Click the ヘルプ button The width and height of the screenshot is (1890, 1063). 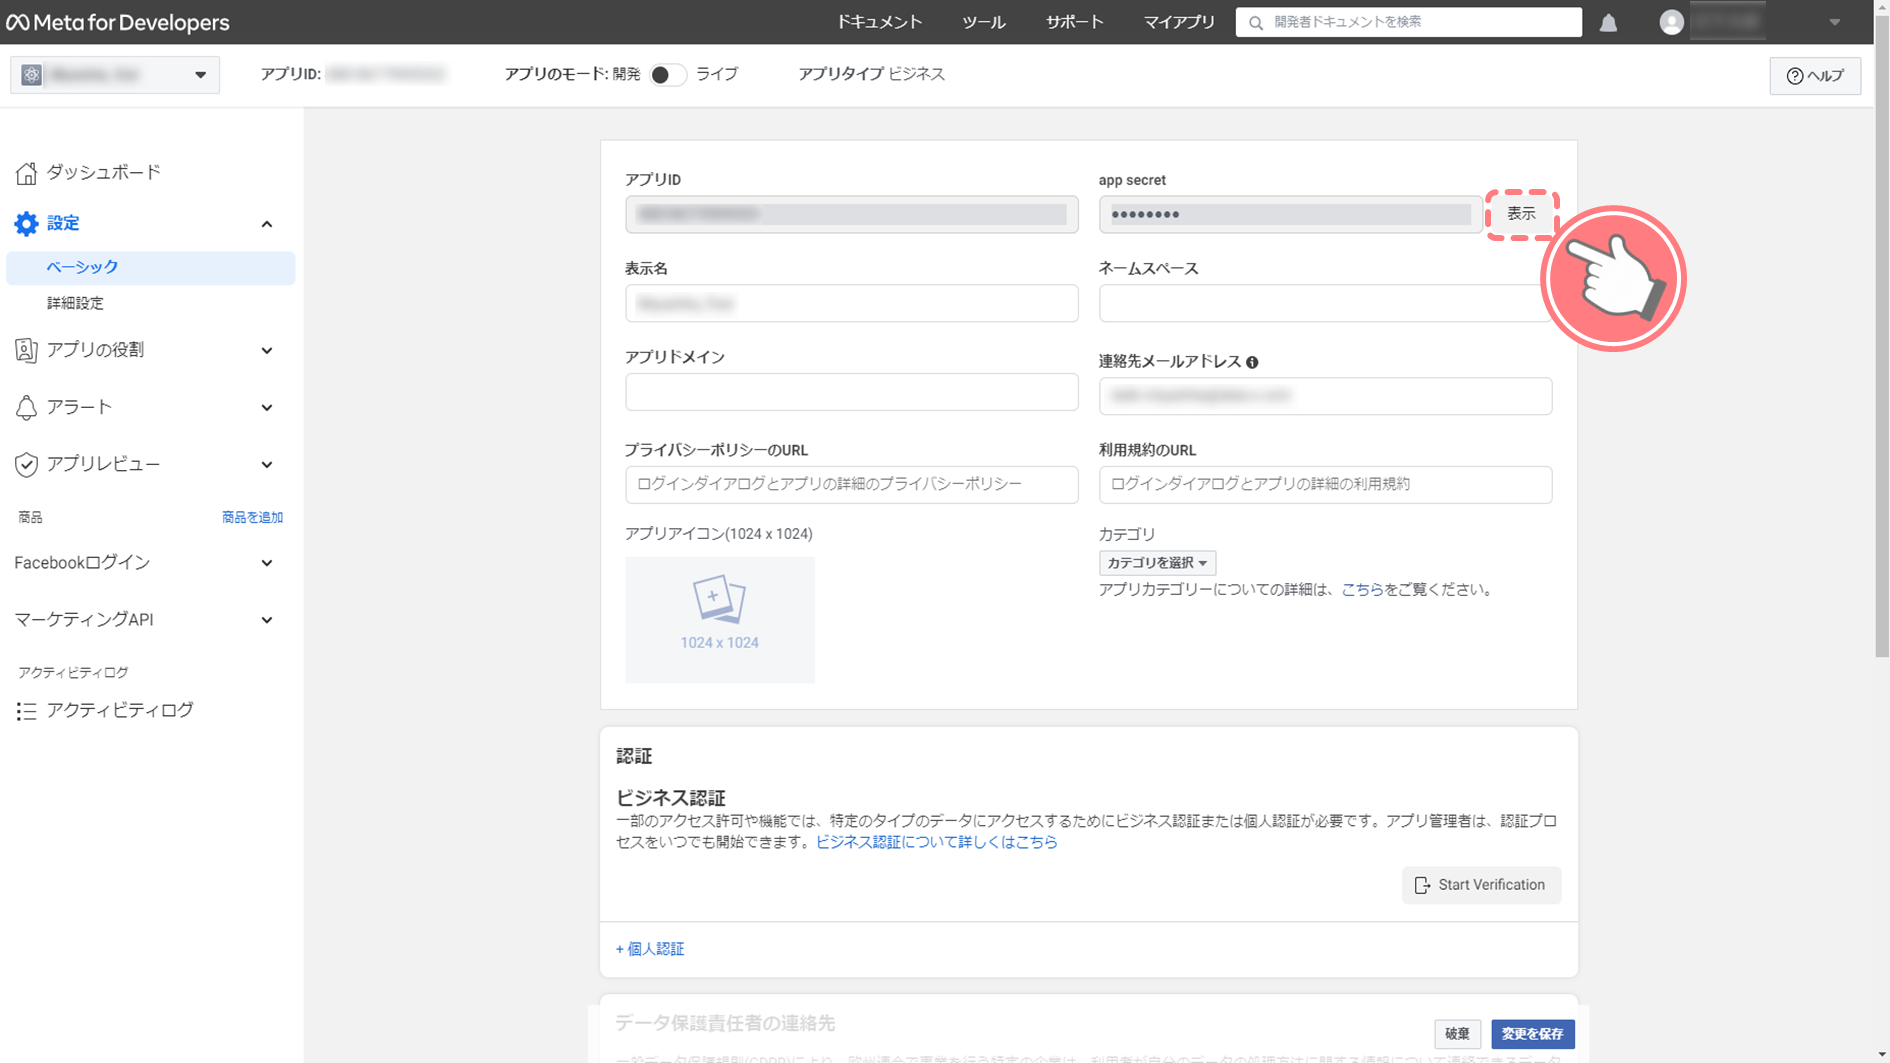coord(1815,76)
